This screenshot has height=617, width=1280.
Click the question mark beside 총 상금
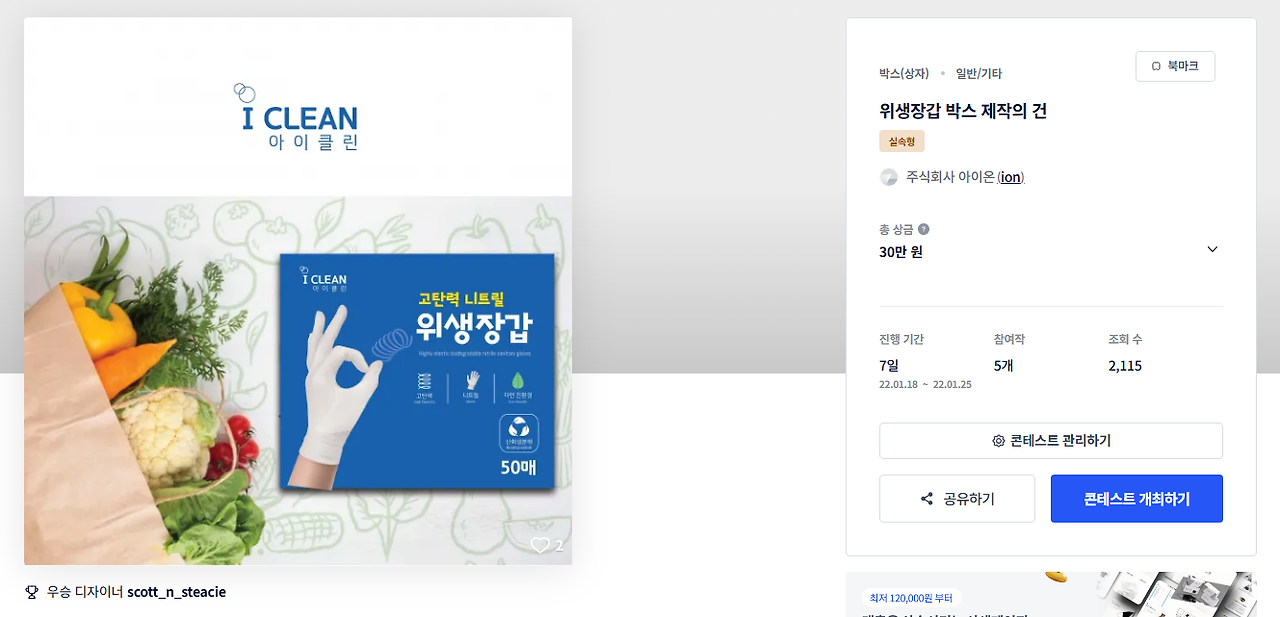coord(923,229)
